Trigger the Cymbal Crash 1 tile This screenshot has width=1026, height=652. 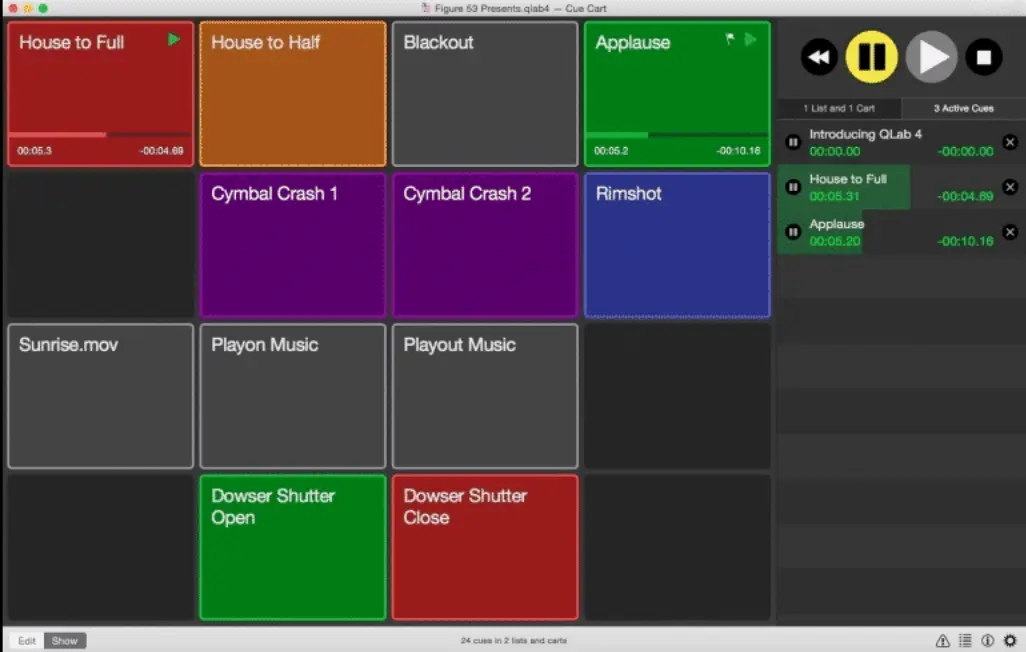tap(292, 245)
